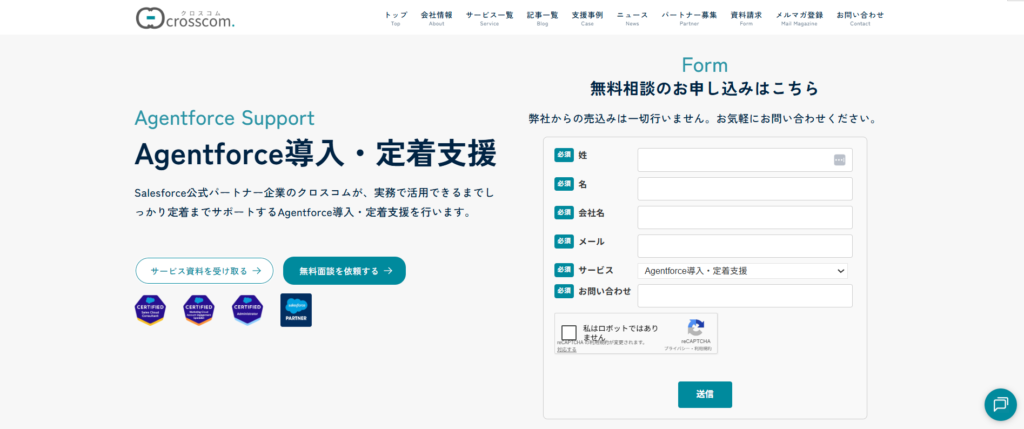Open サービス一覧 in navigation menu
The width and height of the screenshot is (1024, 429).
coord(489,18)
